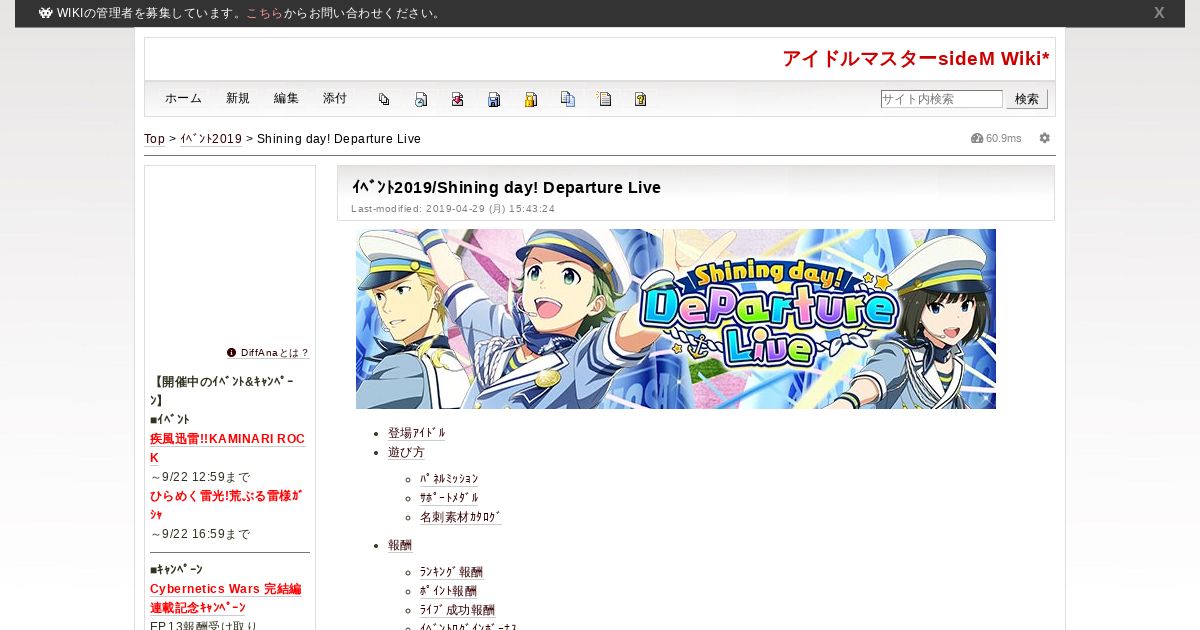Click the ｲﾍﾞﾝﾄ2019 breadcrumb link
This screenshot has width=1200, height=630.
coord(211,139)
